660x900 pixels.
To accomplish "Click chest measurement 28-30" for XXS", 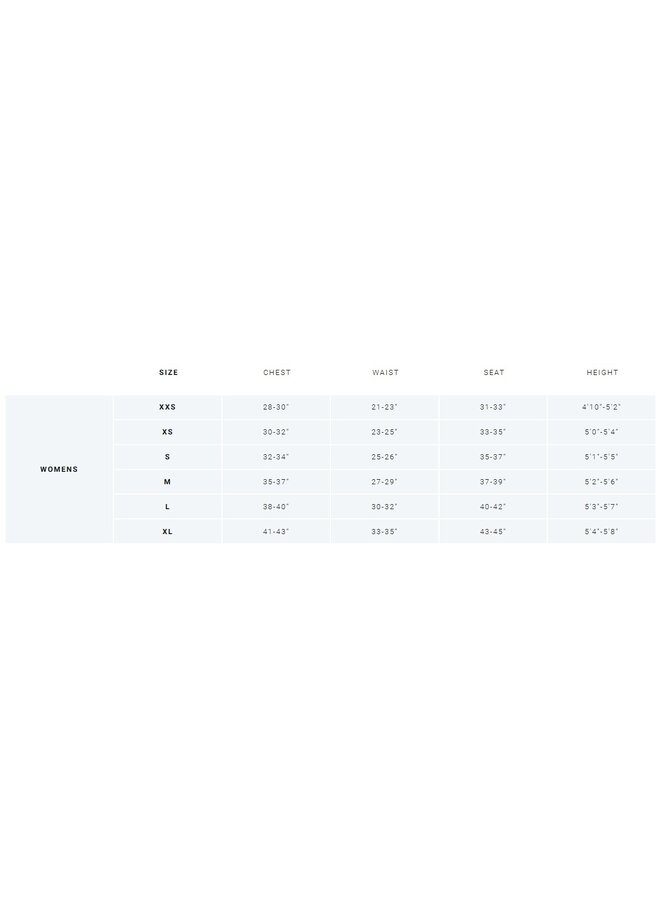I will (277, 407).
